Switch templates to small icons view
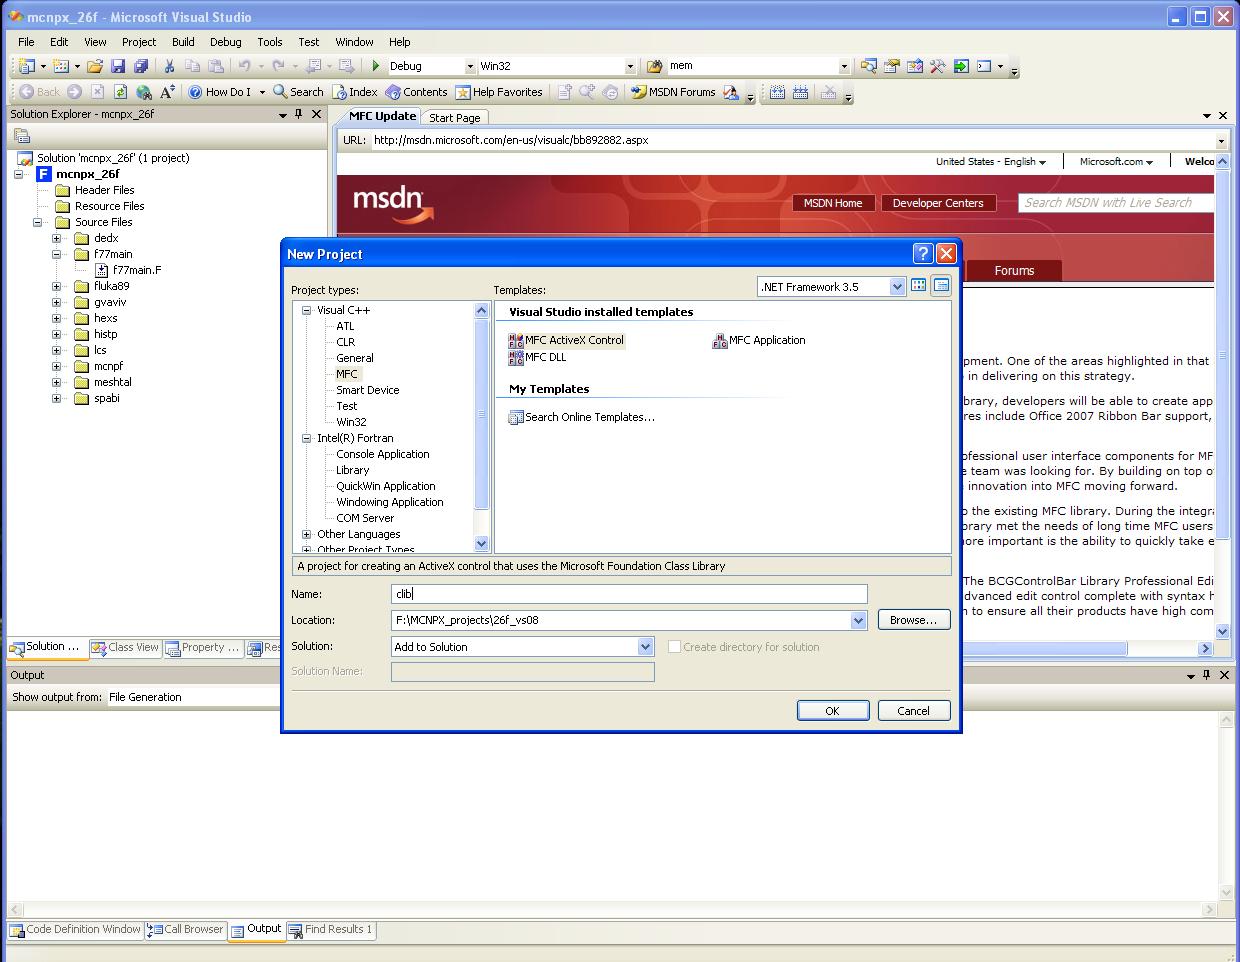This screenshot has width=1240, height=962. tap(941, 286)
